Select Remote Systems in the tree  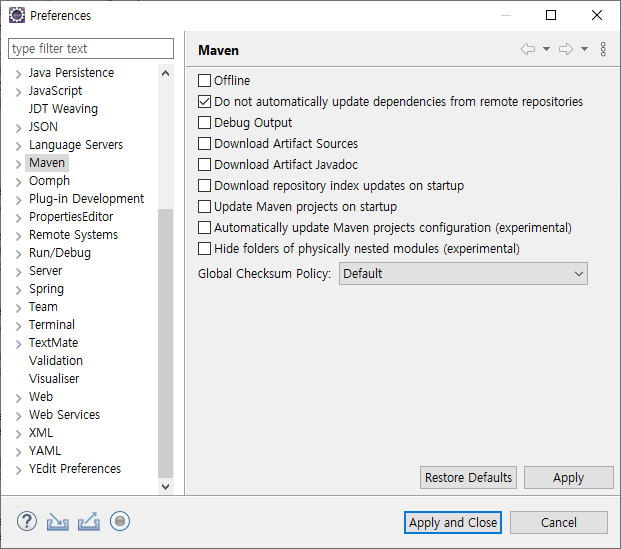click(73, 234)
